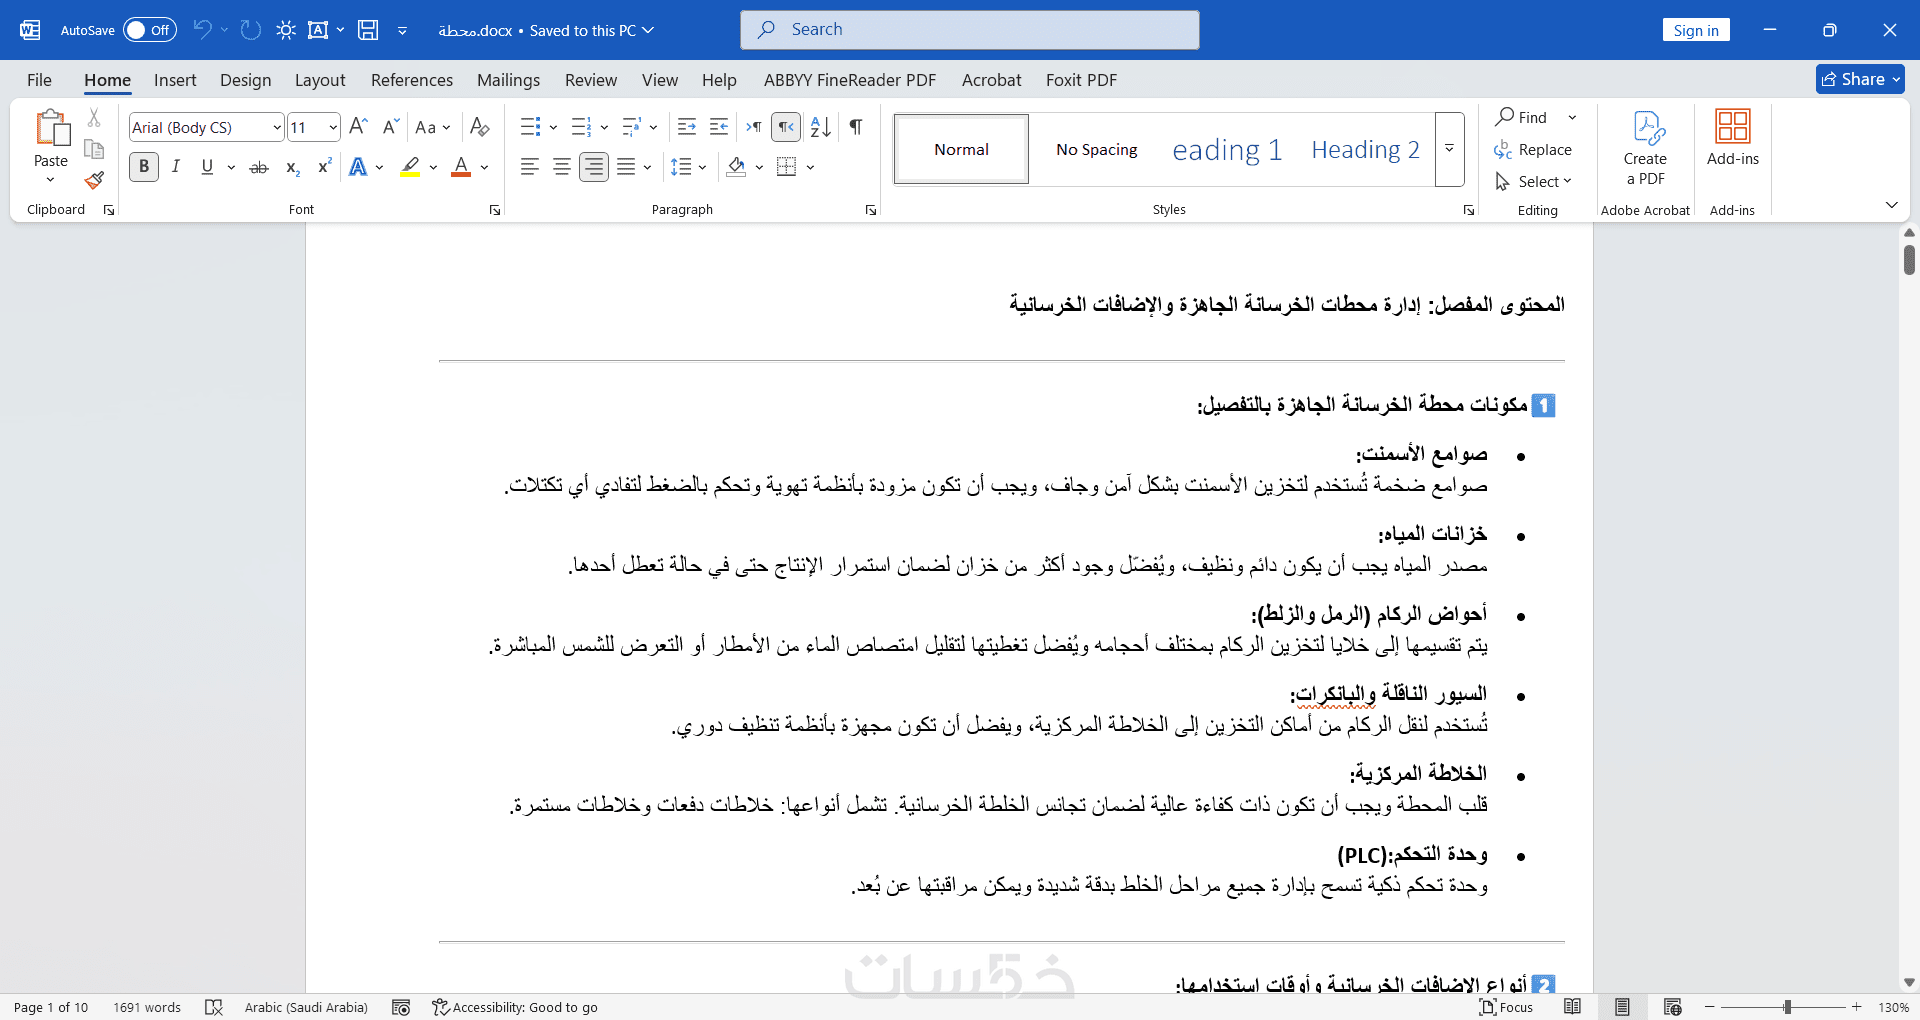The width and height of the screenshot is (1920, 1020).
Task: Open the ABBYY FineReader PDF tab
Action: point(850,80)
